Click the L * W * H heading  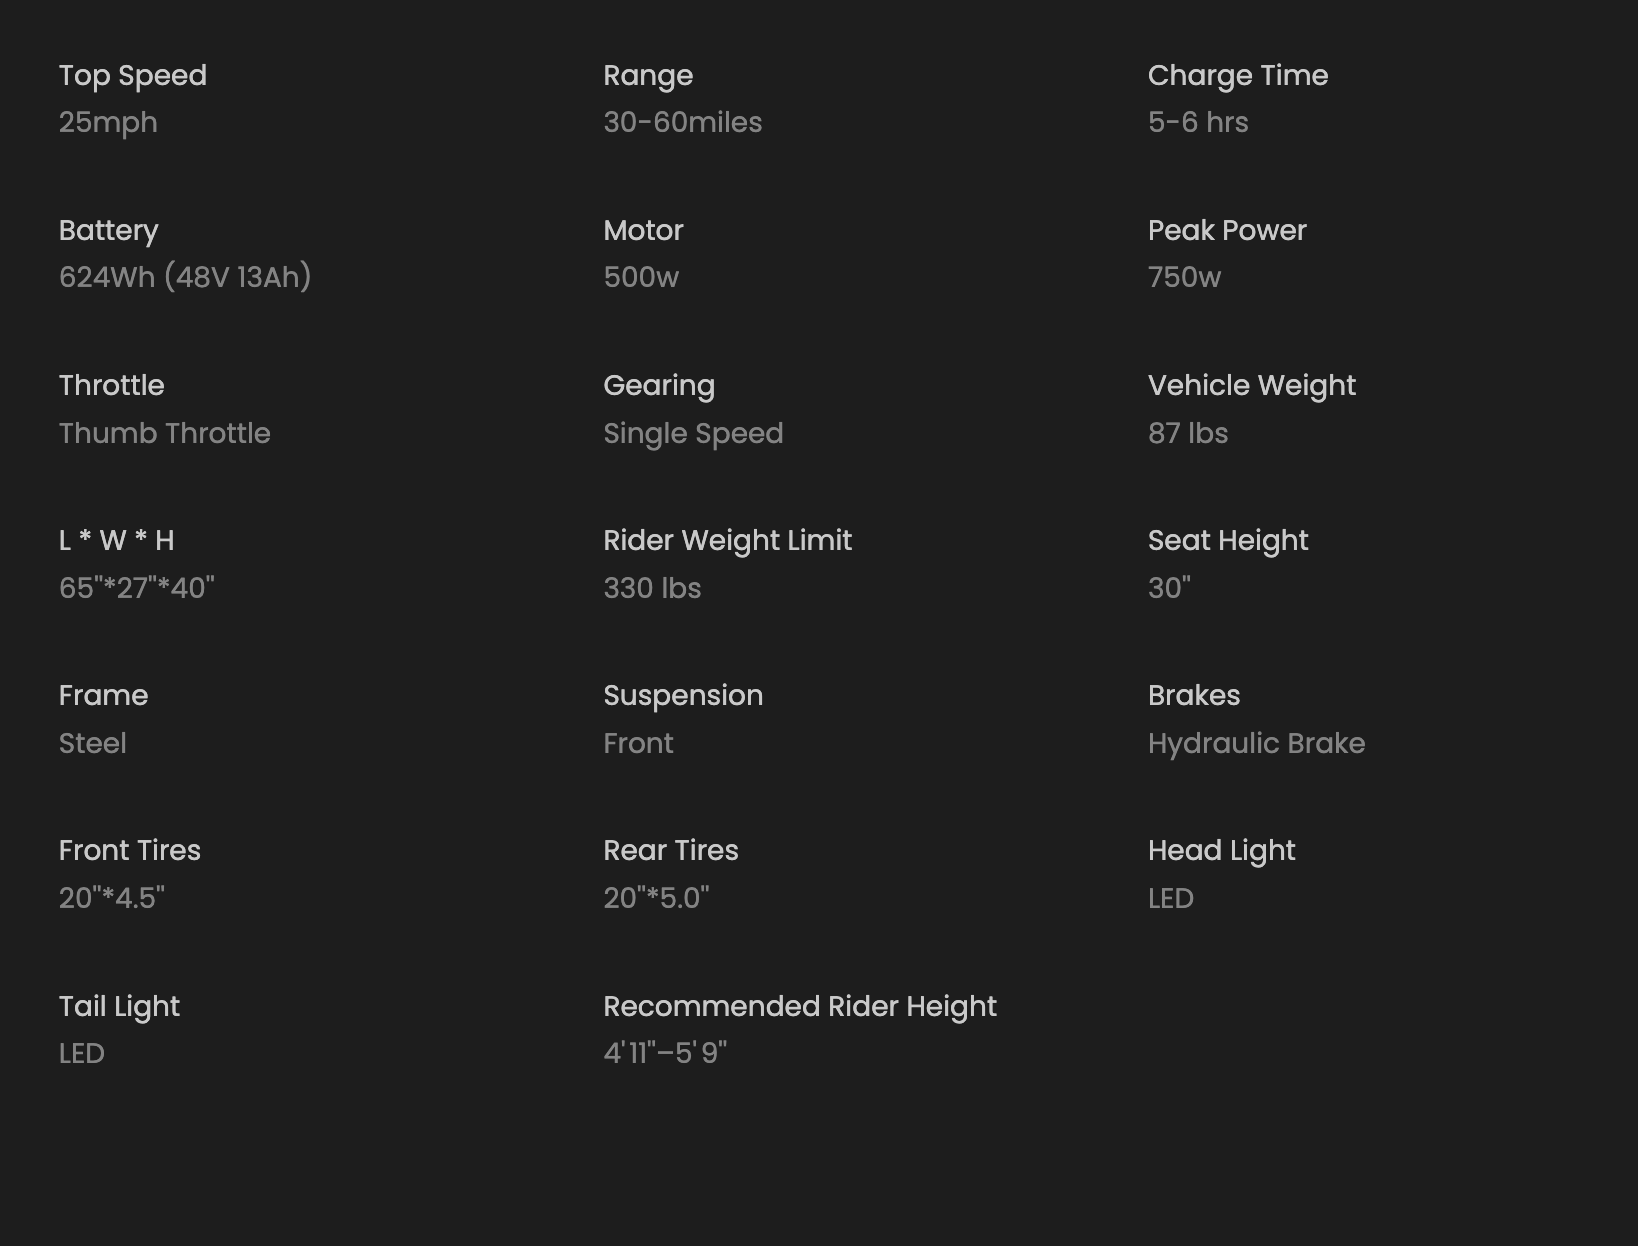[117, 540]
